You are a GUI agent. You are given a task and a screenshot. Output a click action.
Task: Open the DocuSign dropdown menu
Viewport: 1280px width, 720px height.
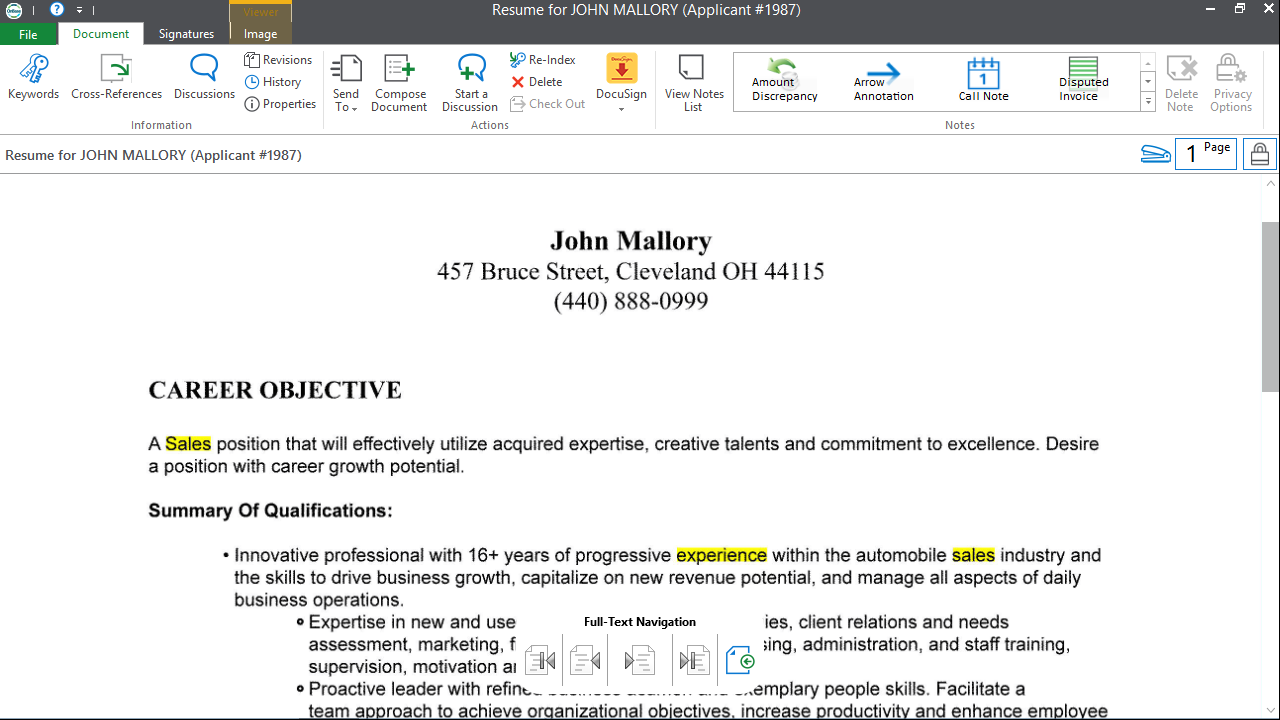621,108
